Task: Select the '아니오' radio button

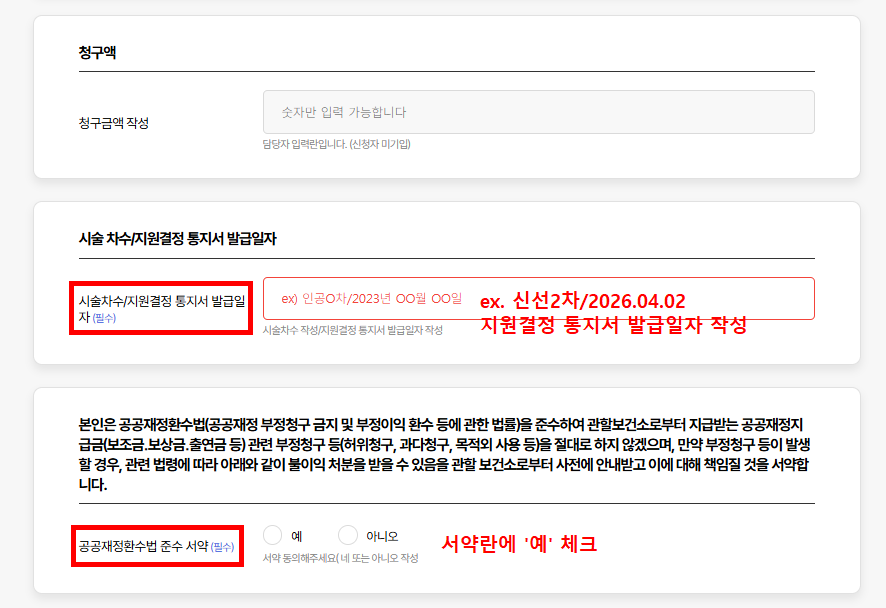Action: [348, 535]
